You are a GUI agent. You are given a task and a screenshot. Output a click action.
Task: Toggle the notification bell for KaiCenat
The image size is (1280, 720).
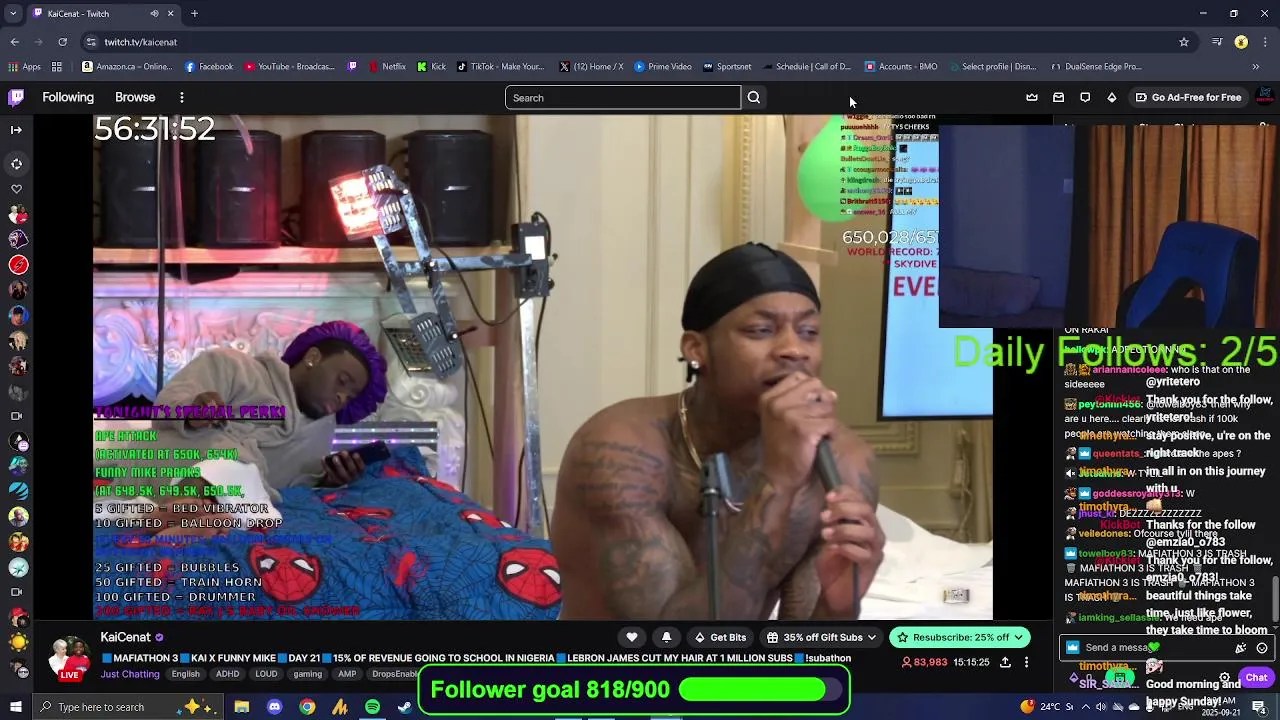tap(667, 638)
